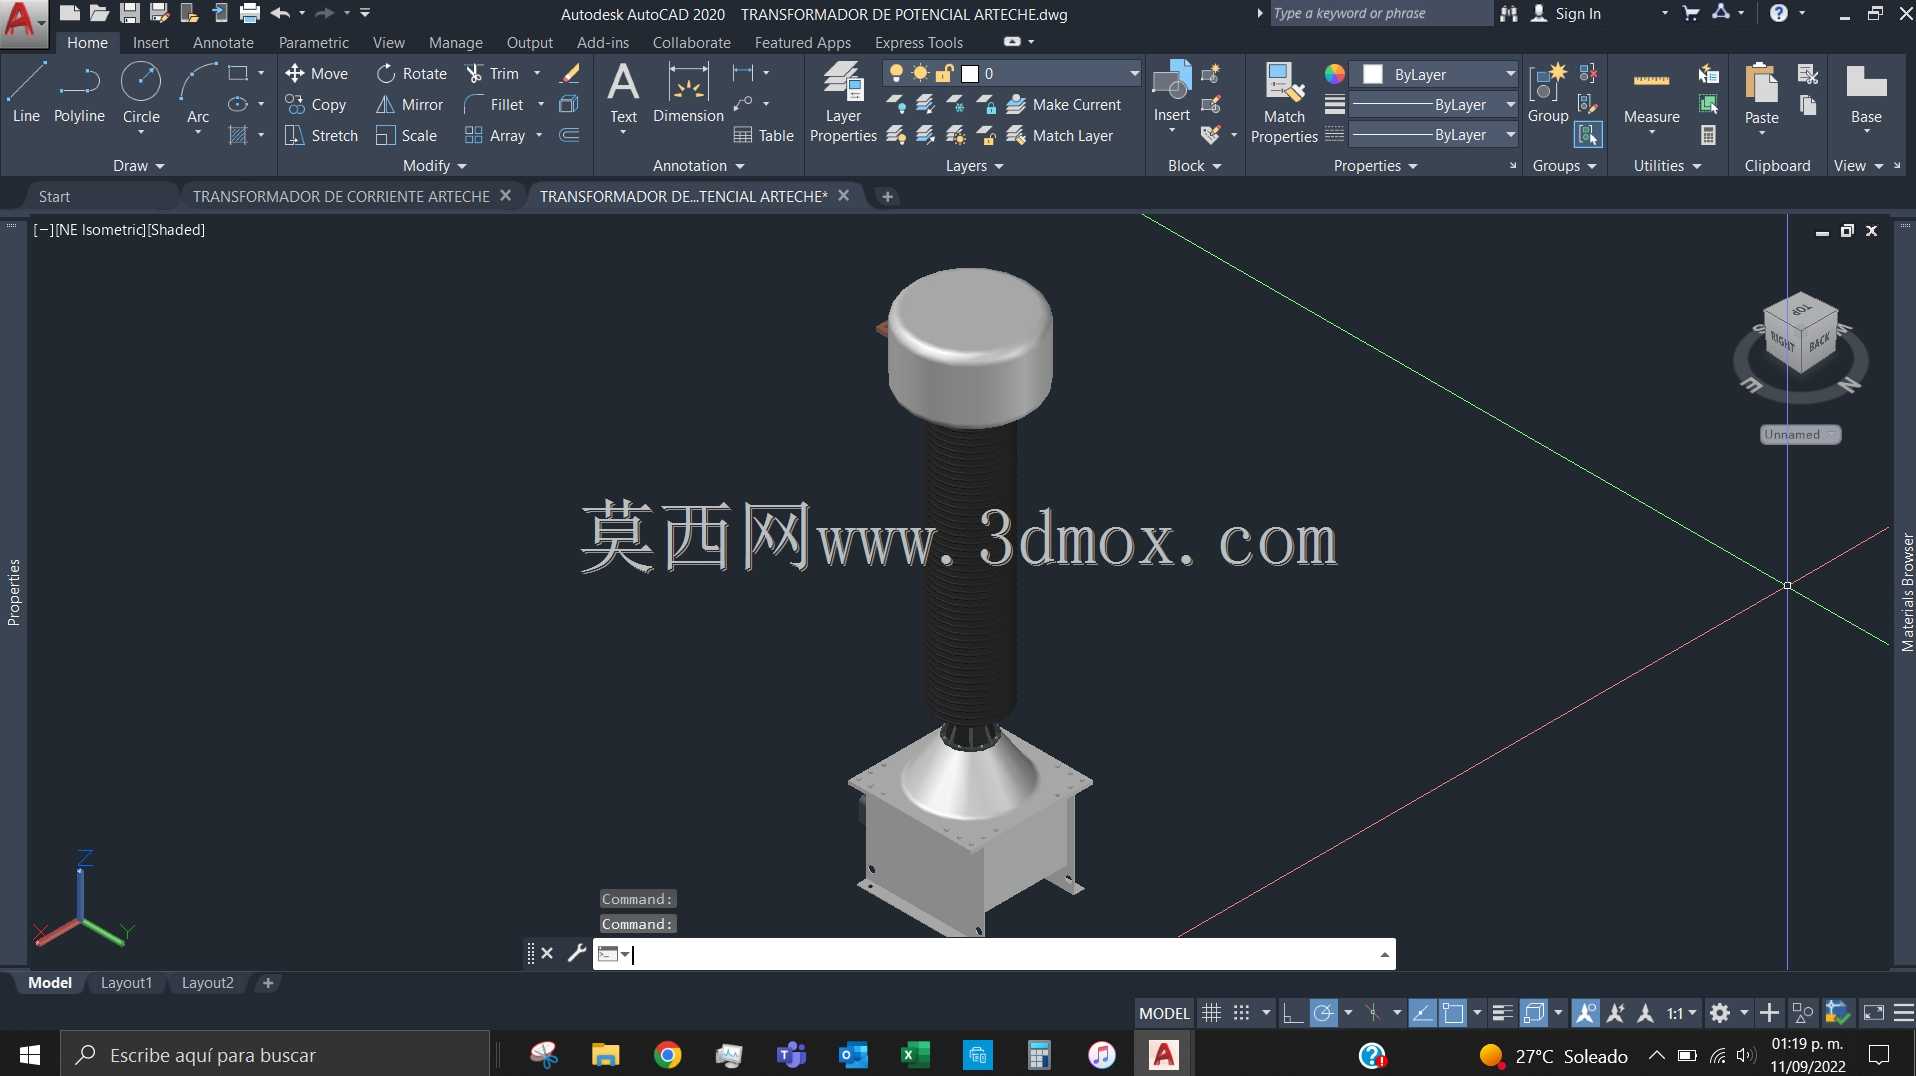Open Layer Properties manager
This screenshot has width=1916, height=1076.
(x=843, y=101)
